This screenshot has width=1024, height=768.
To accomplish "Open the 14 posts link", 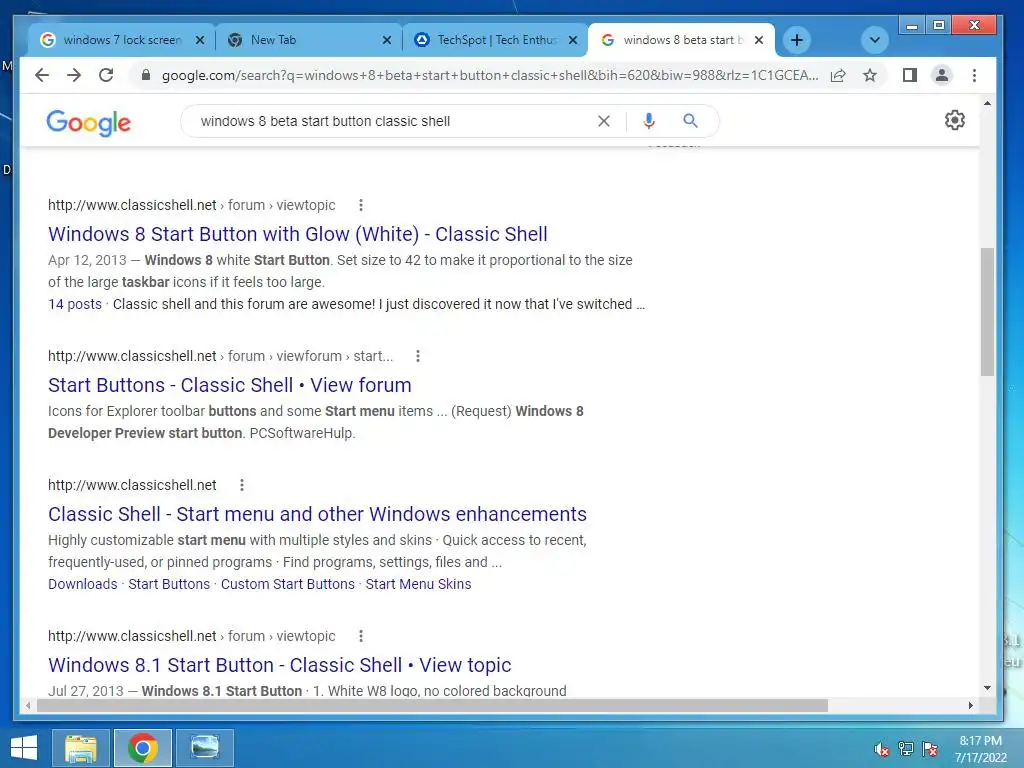I will coord(75,304).
